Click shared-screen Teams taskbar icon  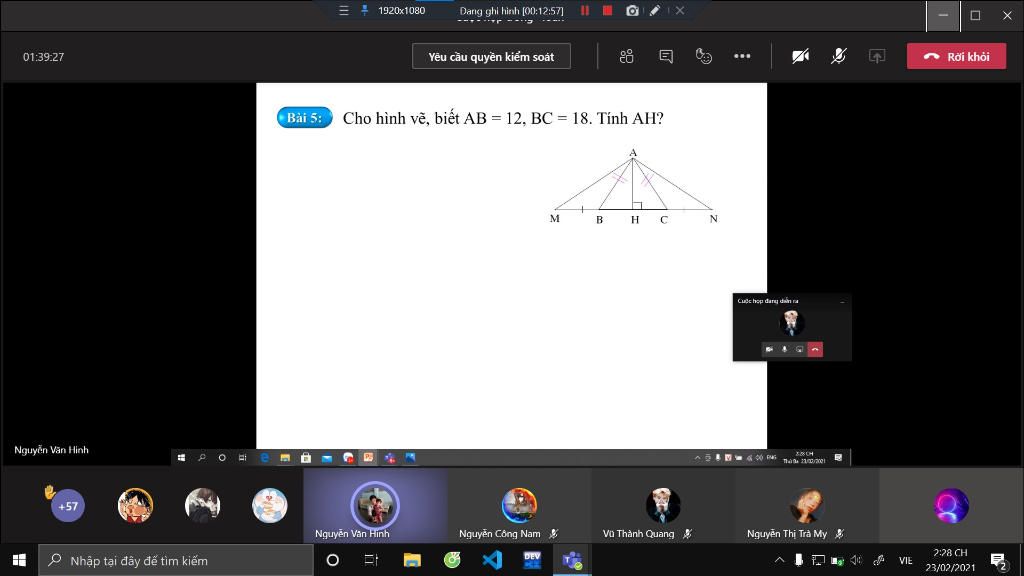389,458
